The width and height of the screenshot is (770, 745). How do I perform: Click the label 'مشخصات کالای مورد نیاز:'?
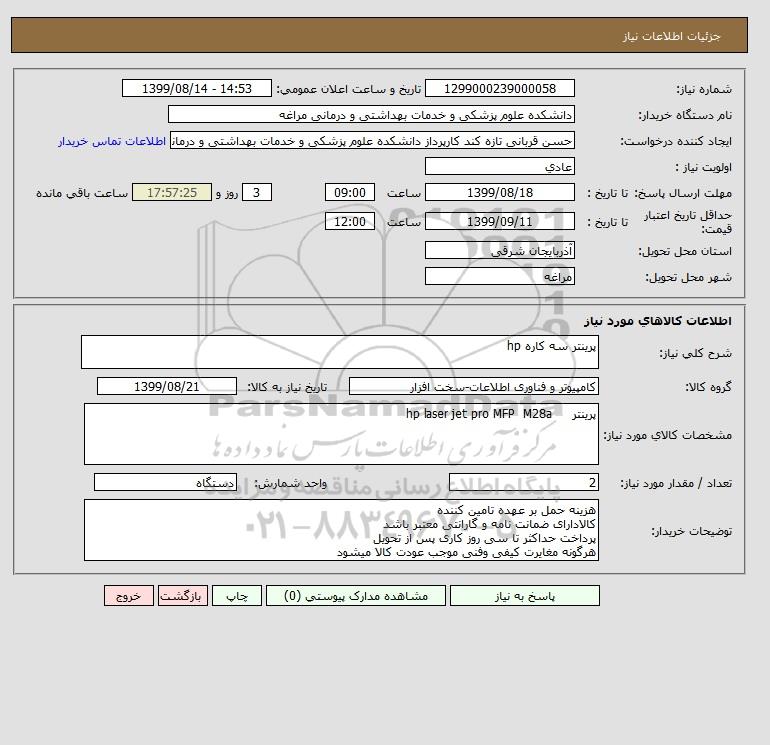(x=667, y=435)
